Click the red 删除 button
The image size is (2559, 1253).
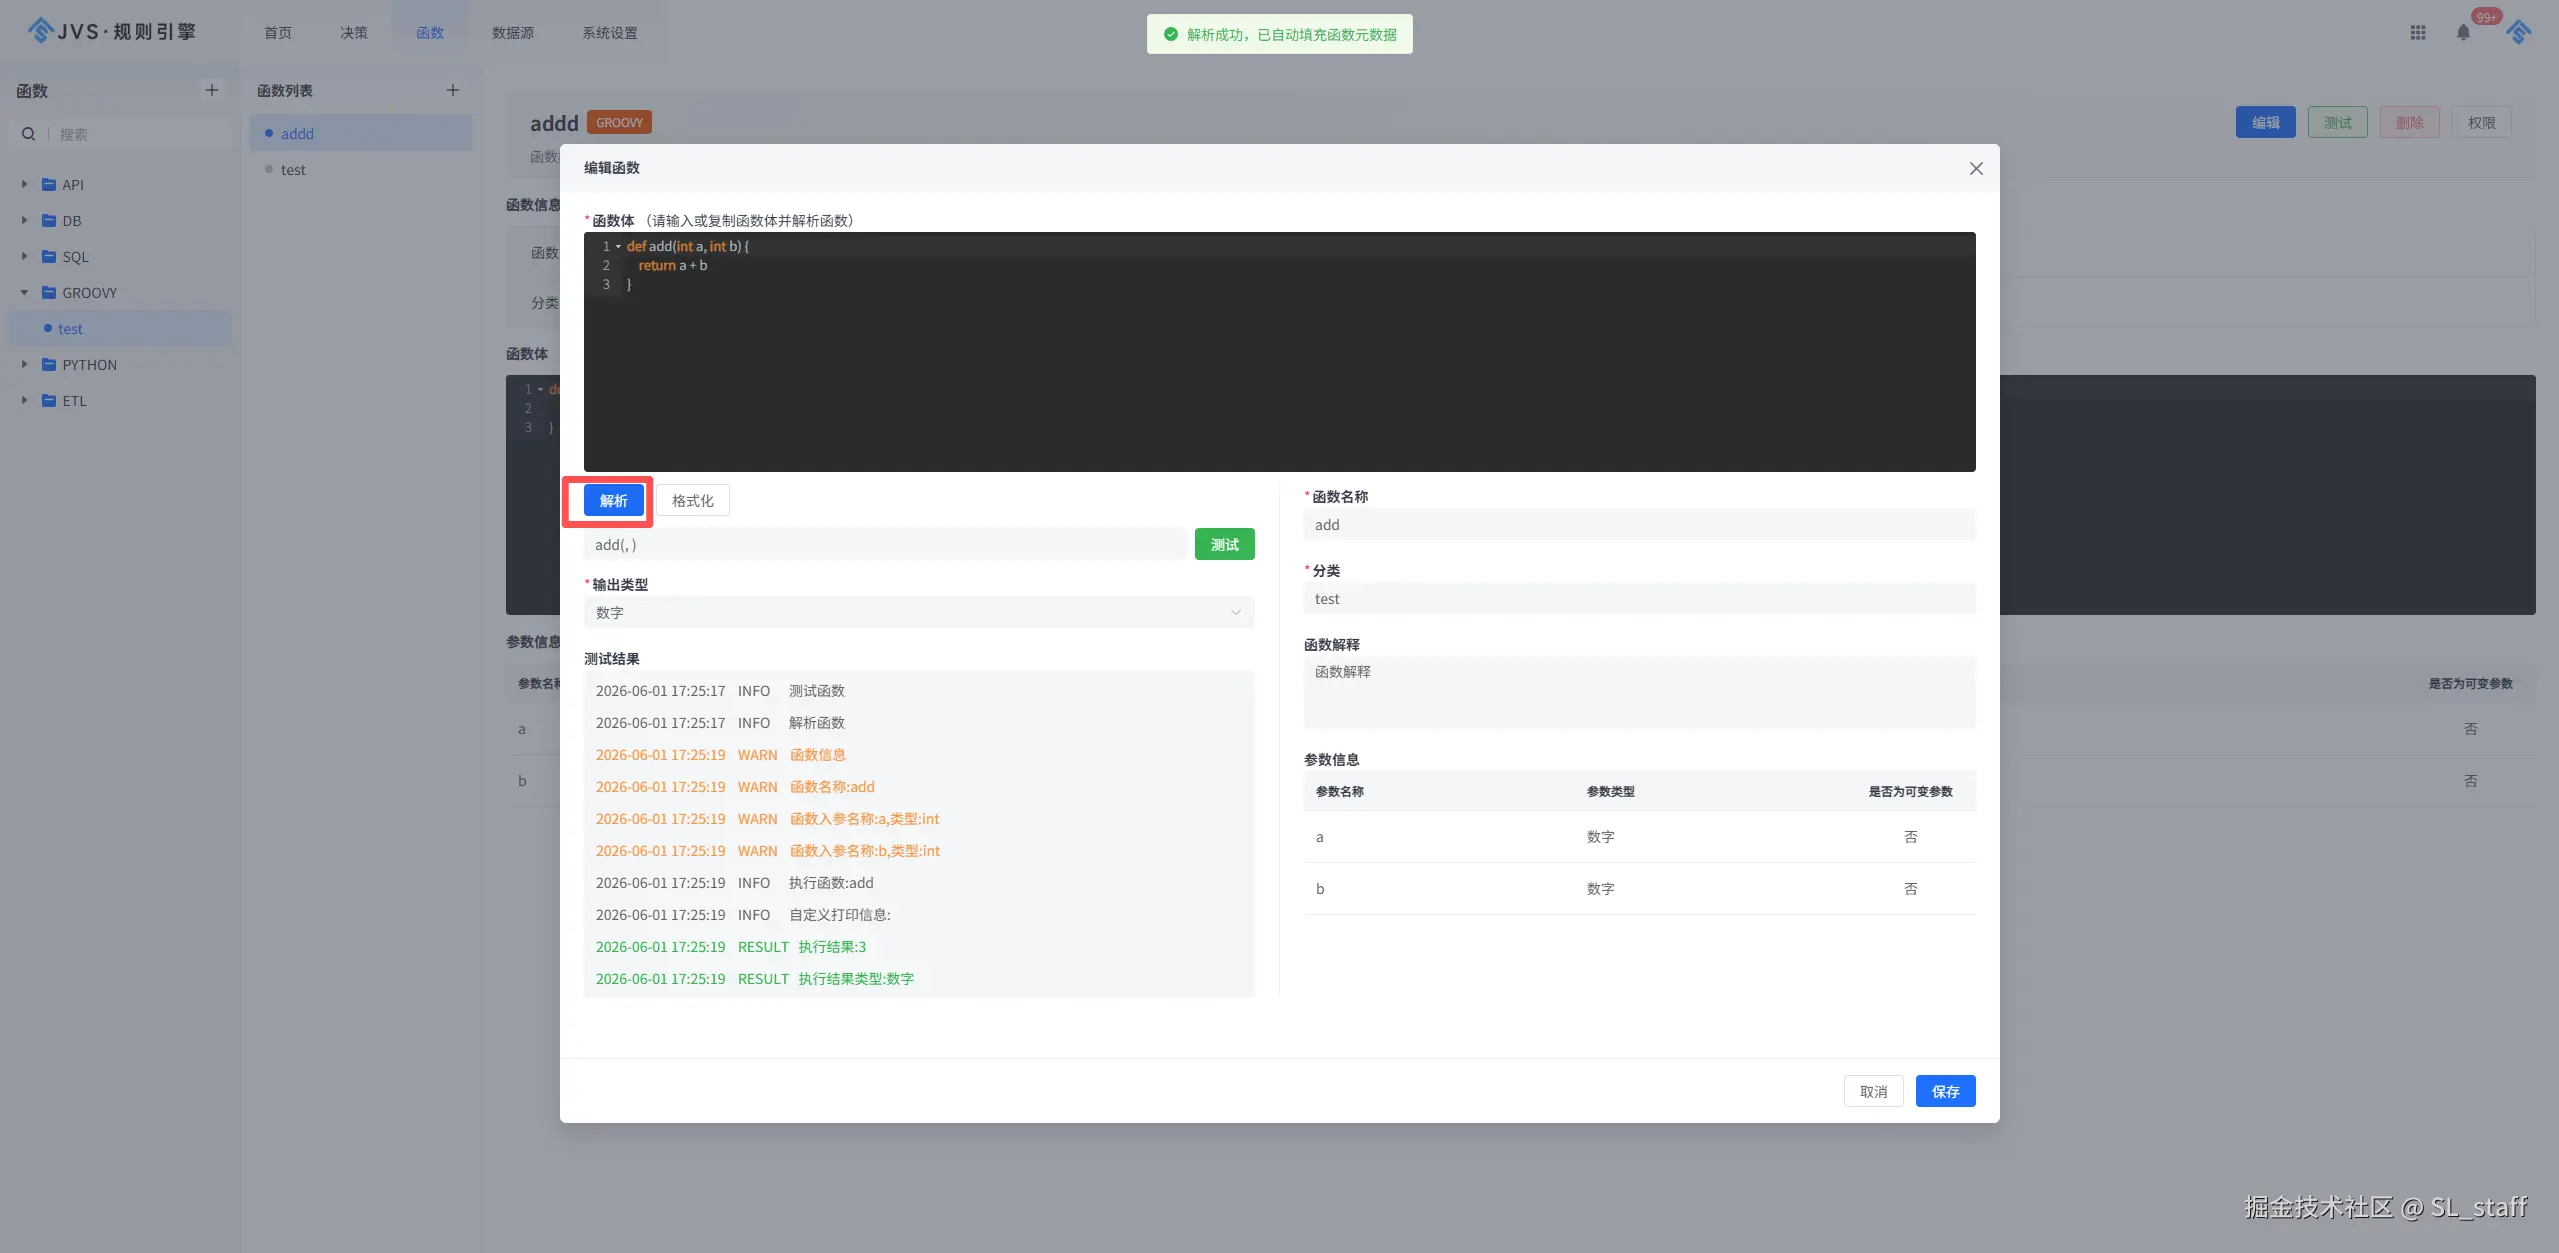tap(2410, 122)
